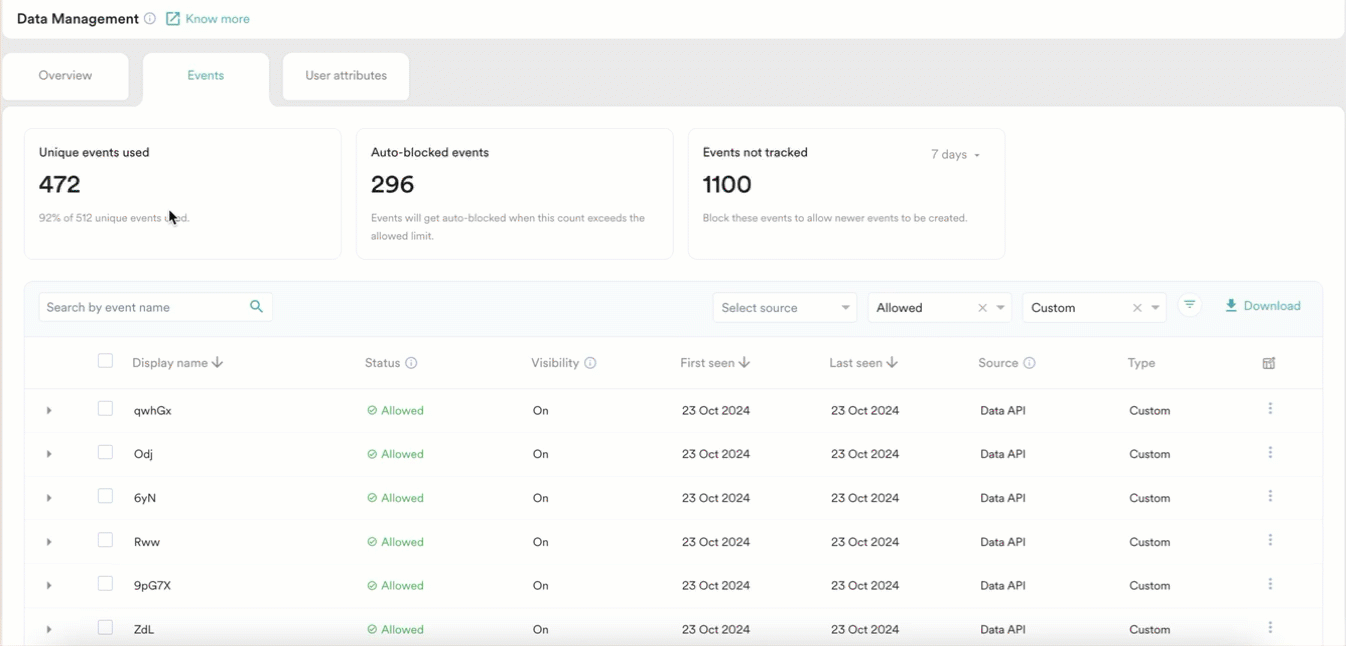Click the Allowed check icon for qwhGx

(372, 411)
